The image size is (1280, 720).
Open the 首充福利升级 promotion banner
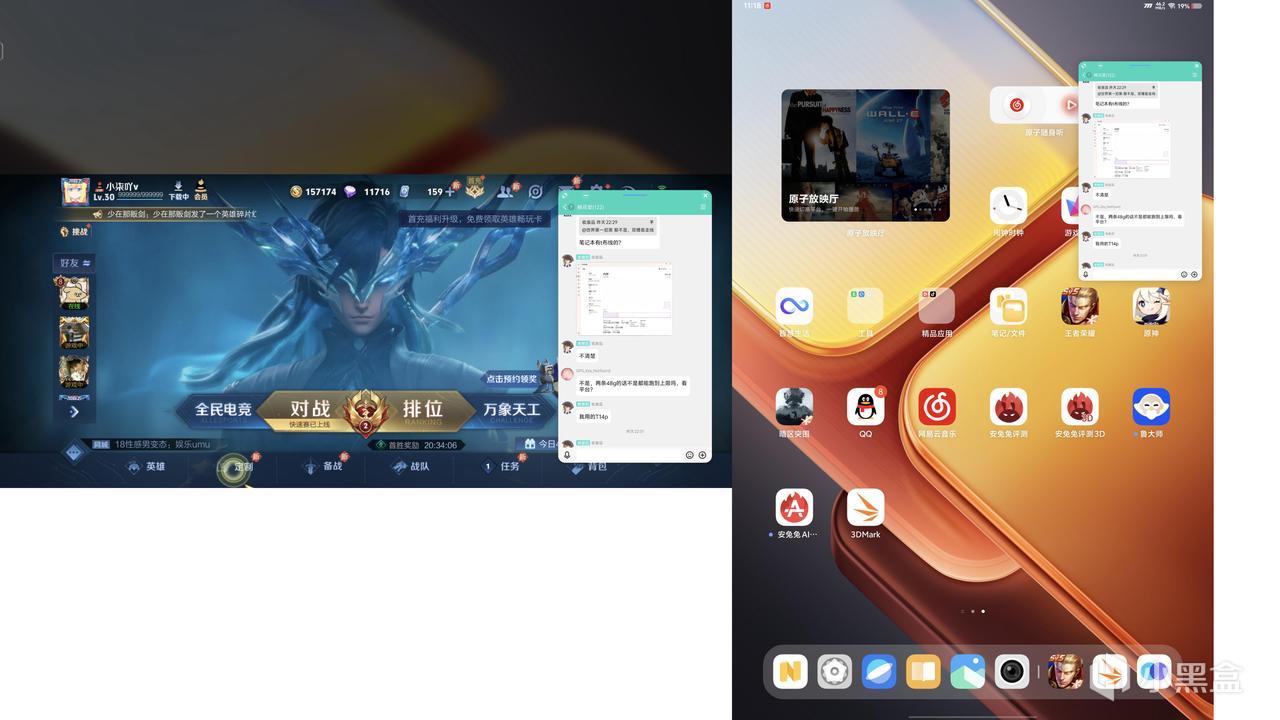point(476,219)
